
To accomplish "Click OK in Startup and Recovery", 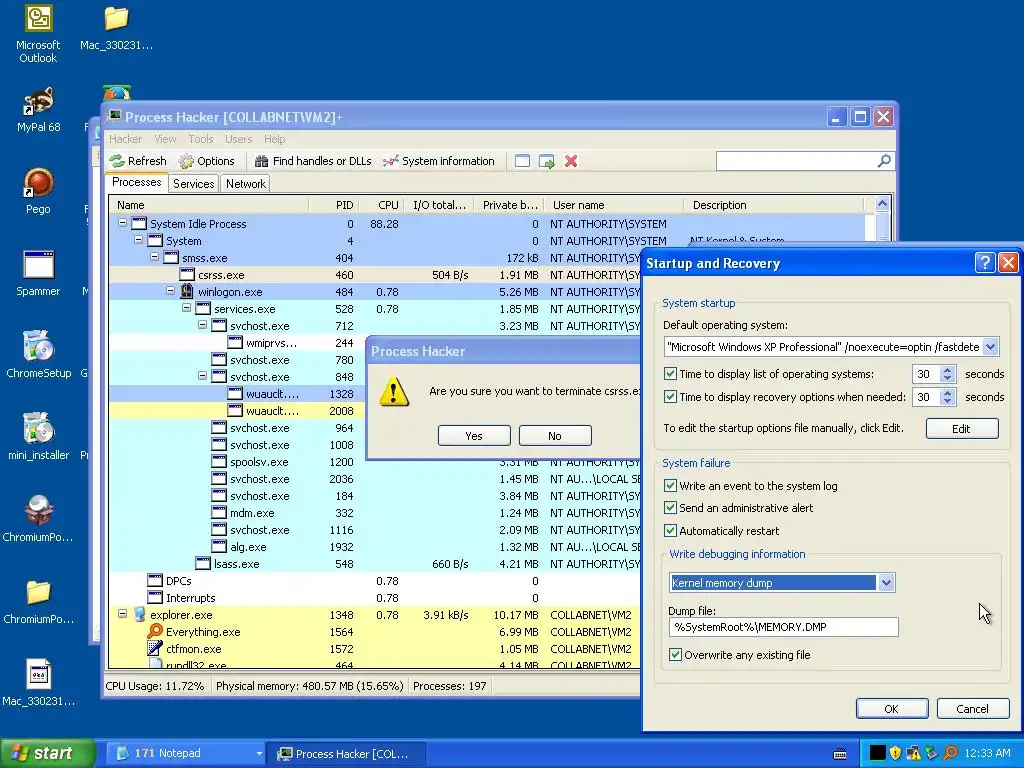I will (891, 709).
